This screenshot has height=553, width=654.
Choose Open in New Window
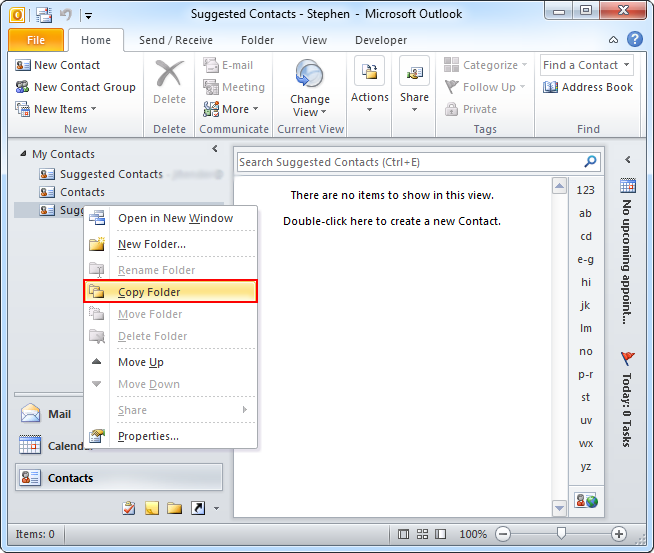pos(170,218)
